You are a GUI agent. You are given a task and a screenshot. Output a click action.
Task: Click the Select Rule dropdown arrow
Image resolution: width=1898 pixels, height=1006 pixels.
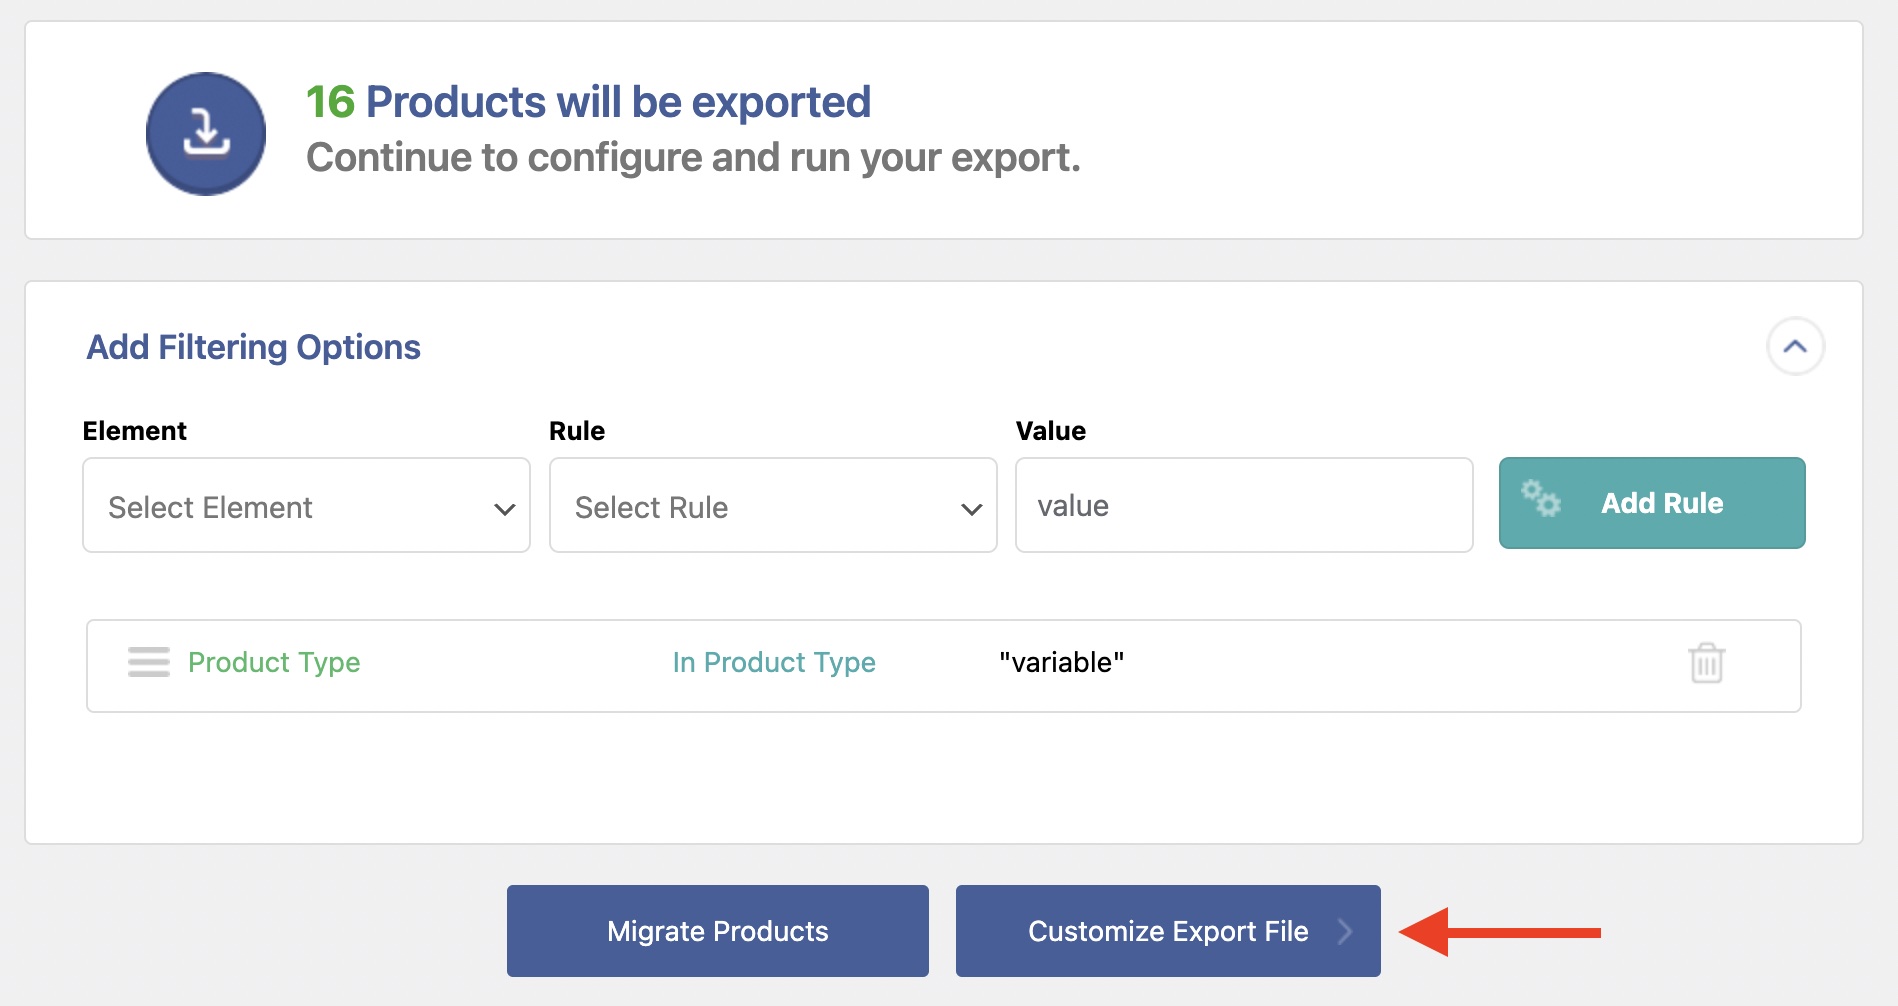click(x=971, y=509)
